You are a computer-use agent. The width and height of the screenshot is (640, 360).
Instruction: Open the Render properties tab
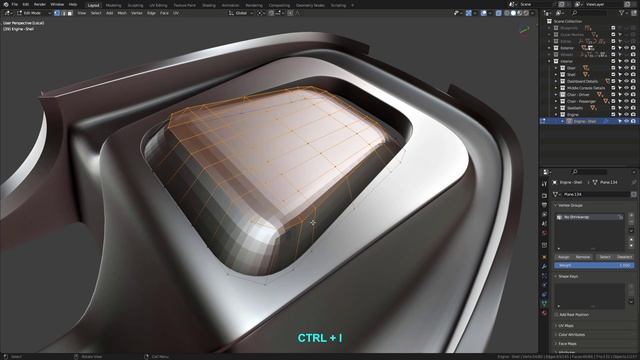click(544, 196)
